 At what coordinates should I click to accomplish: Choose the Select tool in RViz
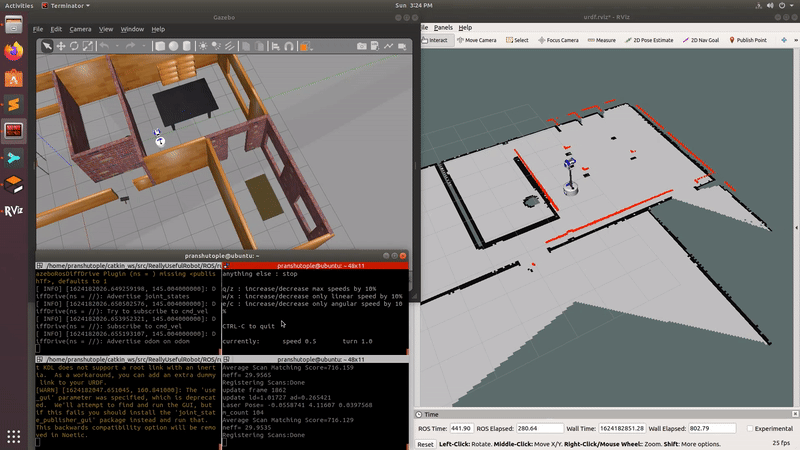(x=517, y=40)
